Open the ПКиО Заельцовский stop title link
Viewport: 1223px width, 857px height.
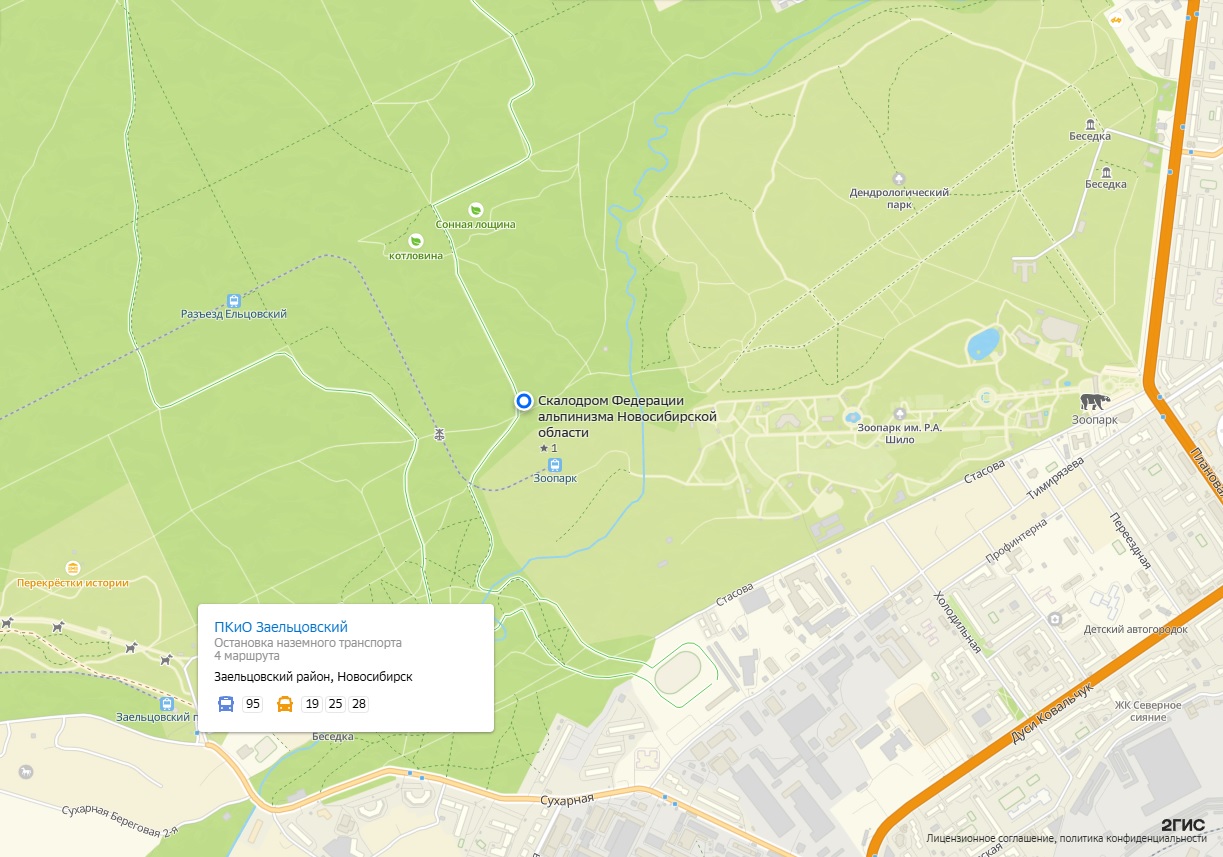281,627
